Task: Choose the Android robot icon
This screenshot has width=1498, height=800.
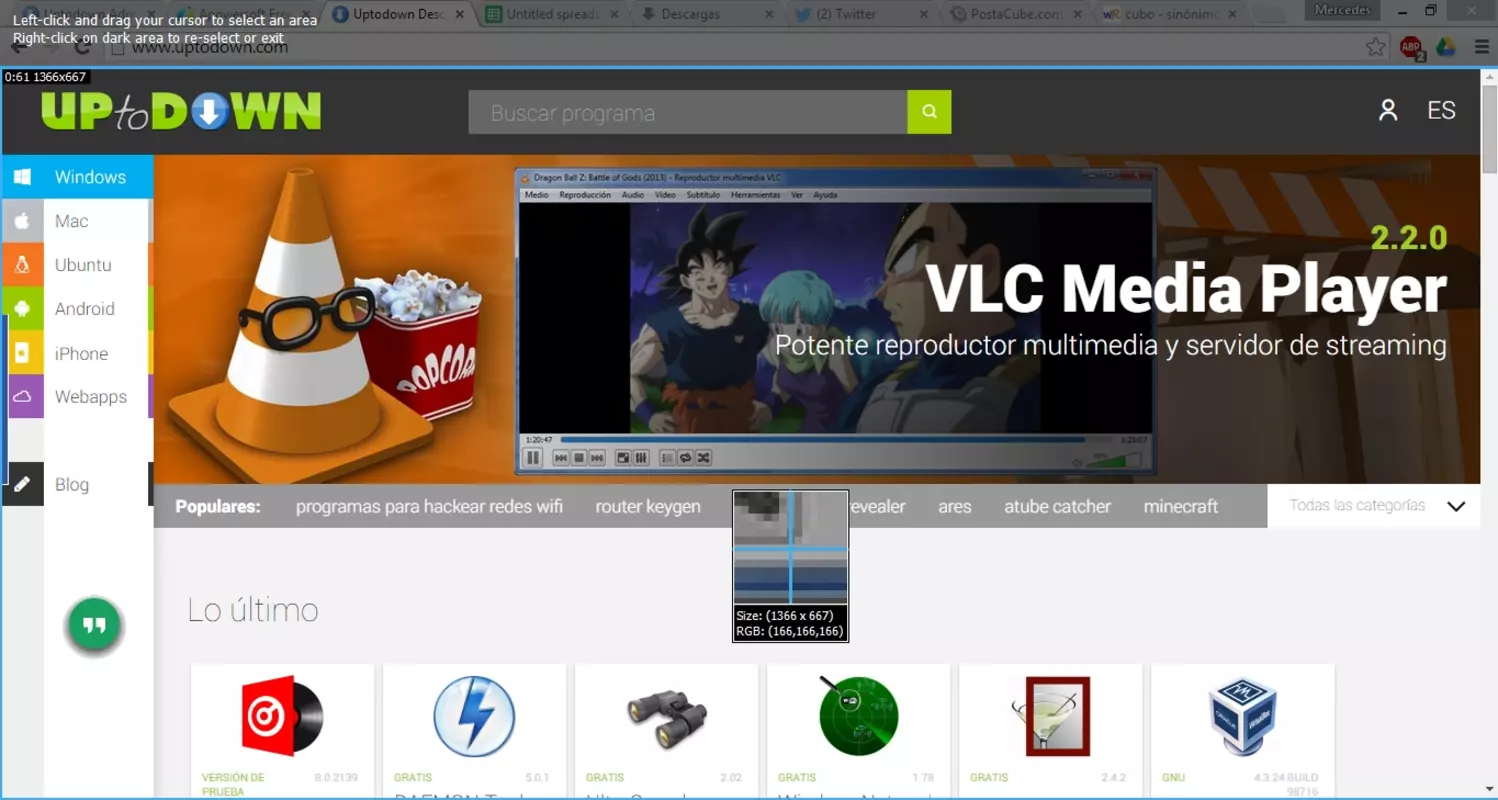Action: tap(22, 309)
